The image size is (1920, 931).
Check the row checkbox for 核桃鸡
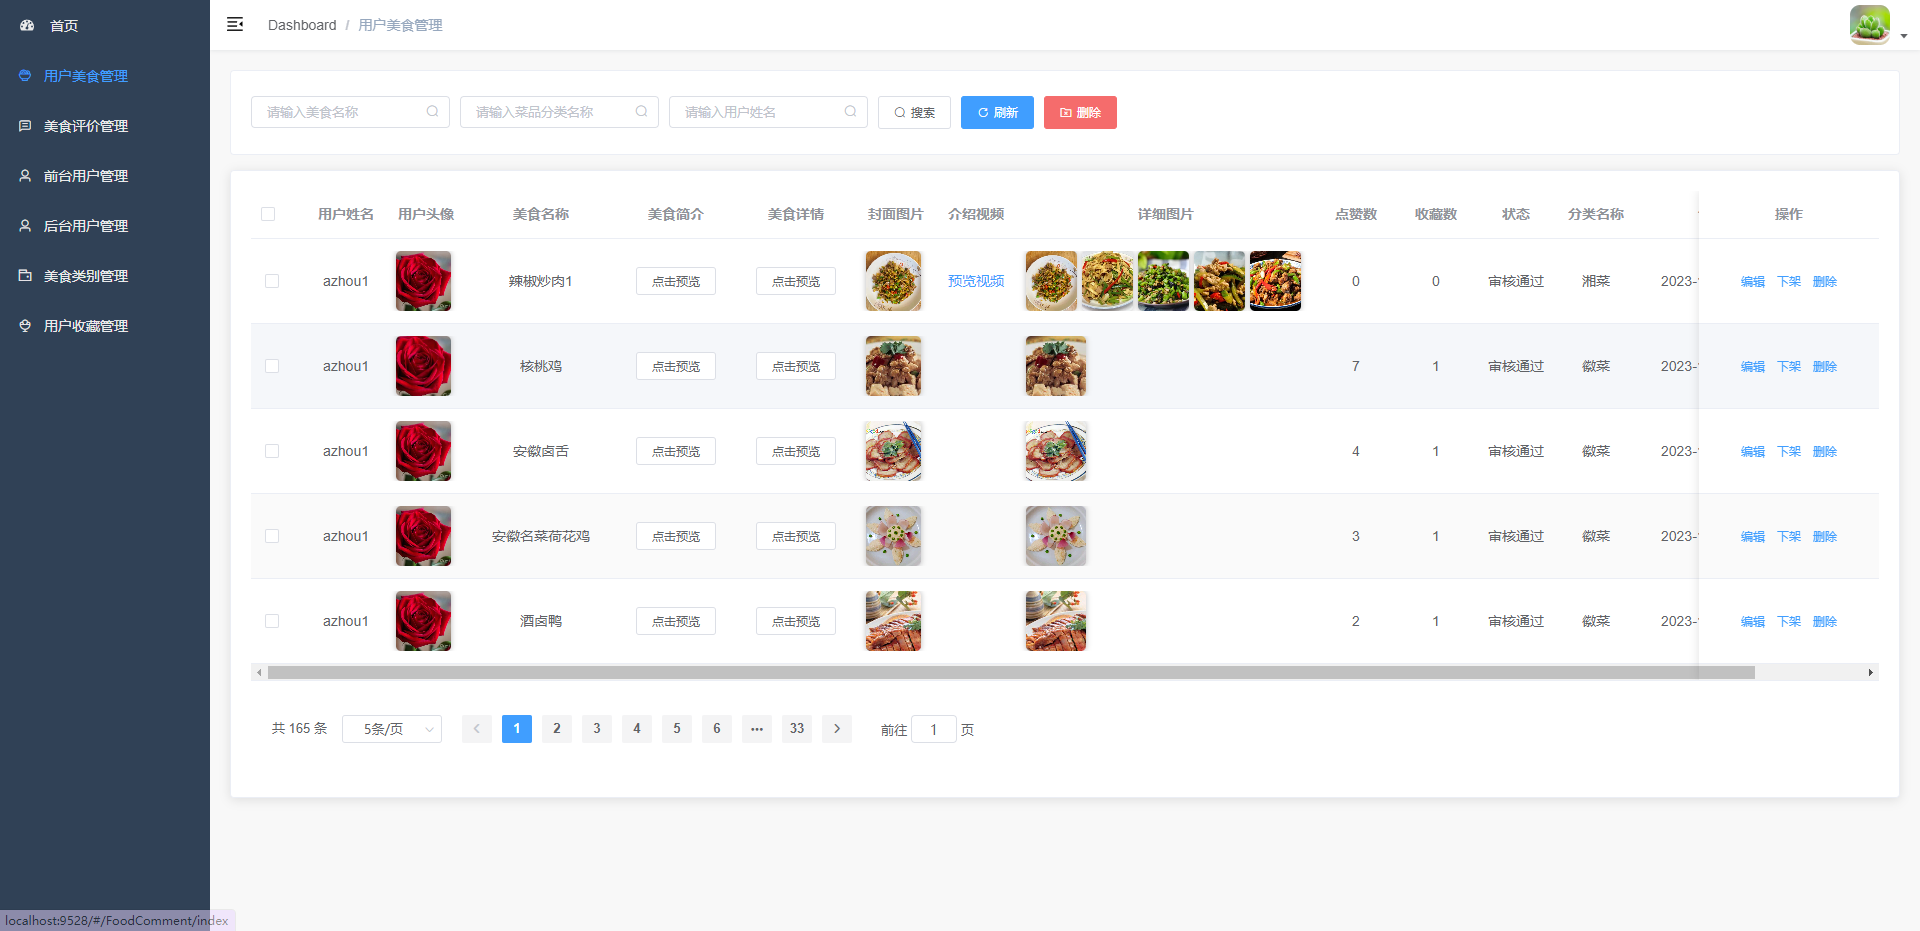272,366
